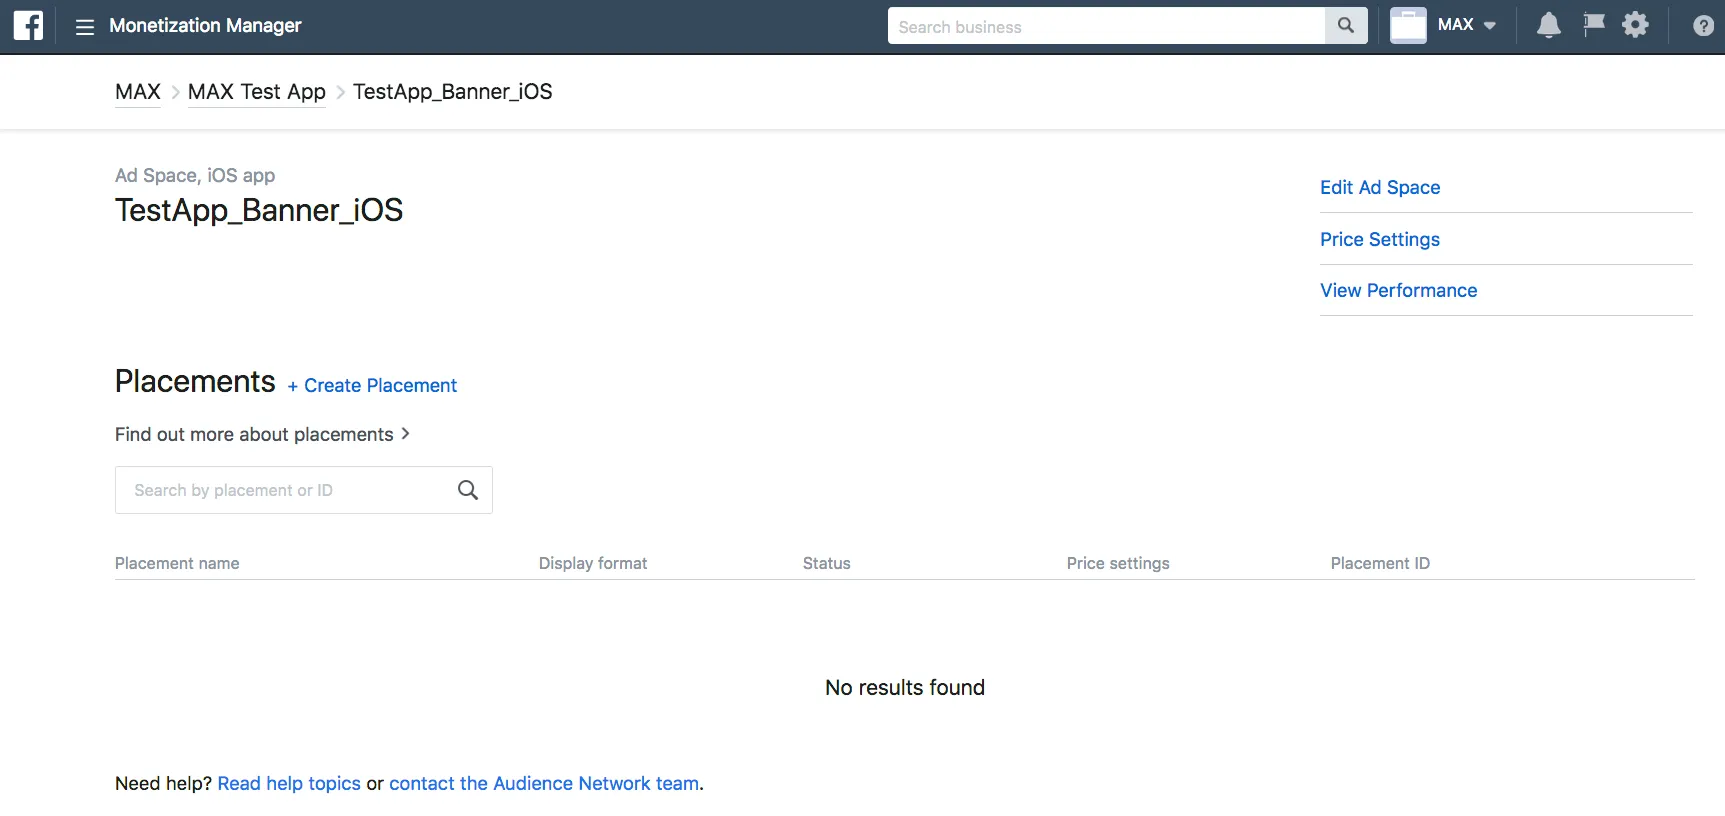Open the hamburger navigation menu

[85, 27]
